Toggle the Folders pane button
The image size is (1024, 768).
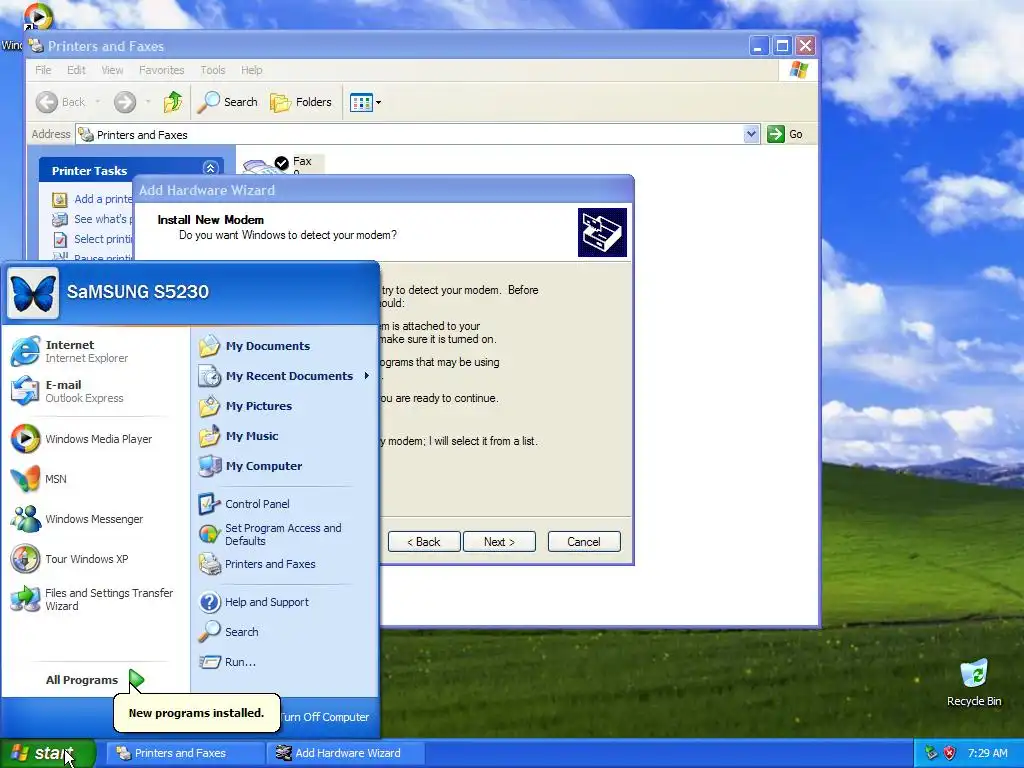pos(301,102)
